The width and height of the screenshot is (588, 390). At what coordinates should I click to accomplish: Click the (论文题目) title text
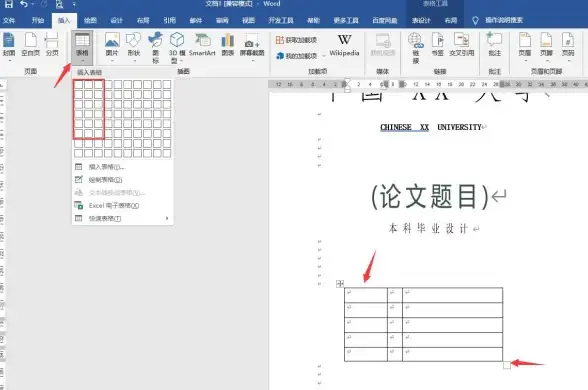pyautogui.click(x=430, y=196)
